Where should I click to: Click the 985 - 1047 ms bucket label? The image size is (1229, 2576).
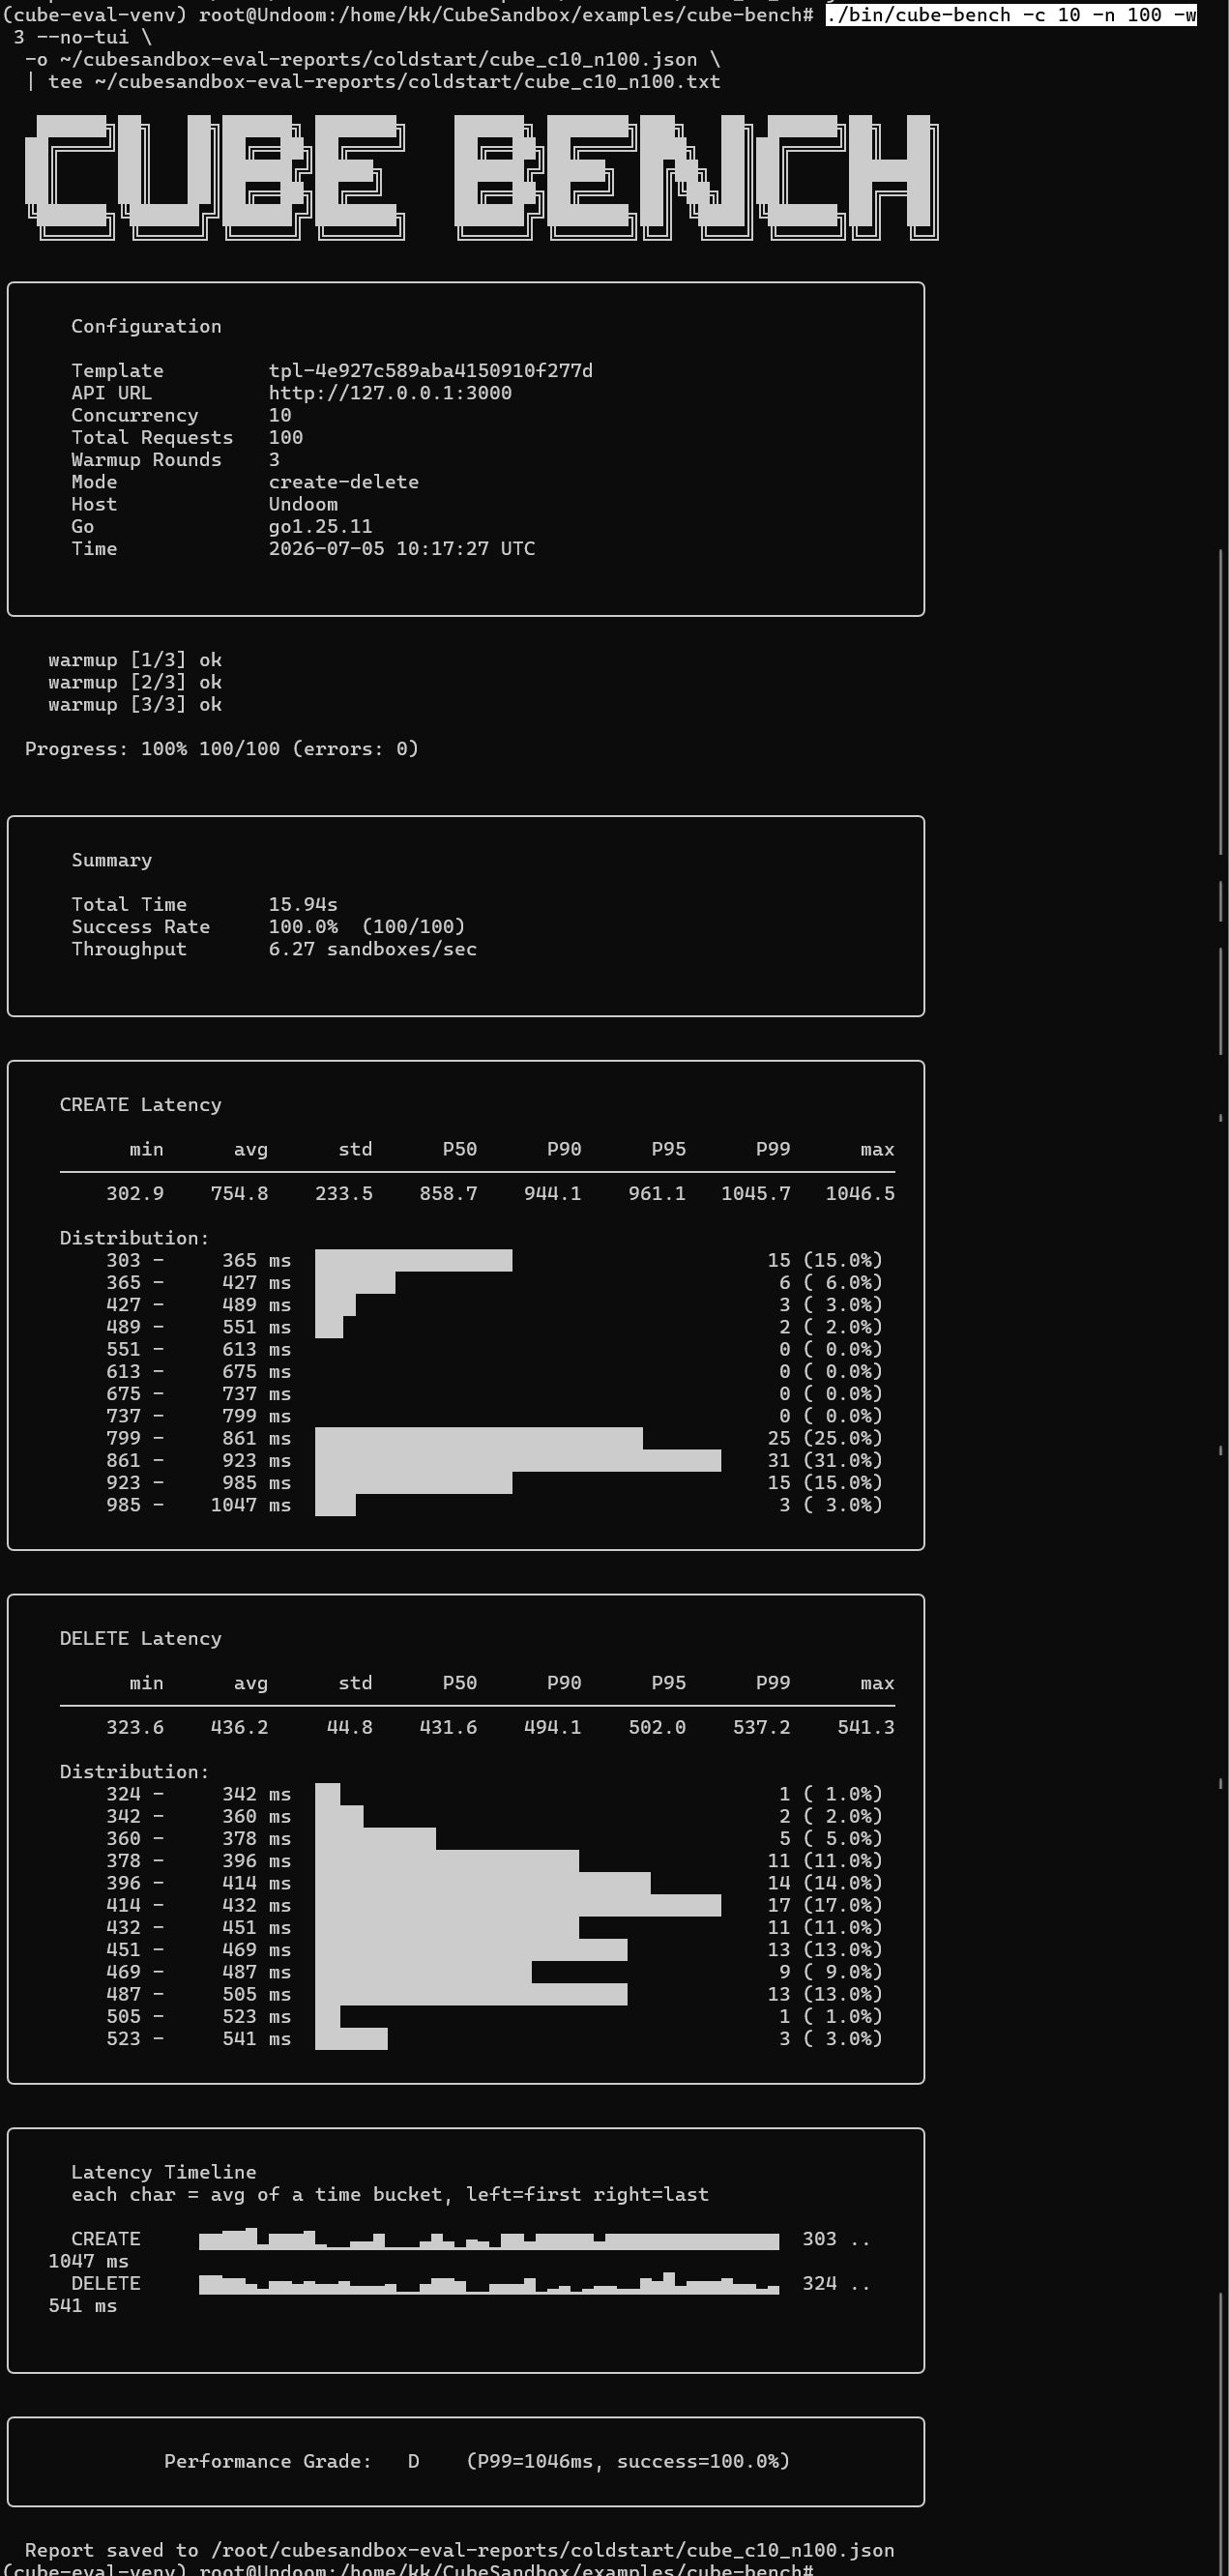198,1505
